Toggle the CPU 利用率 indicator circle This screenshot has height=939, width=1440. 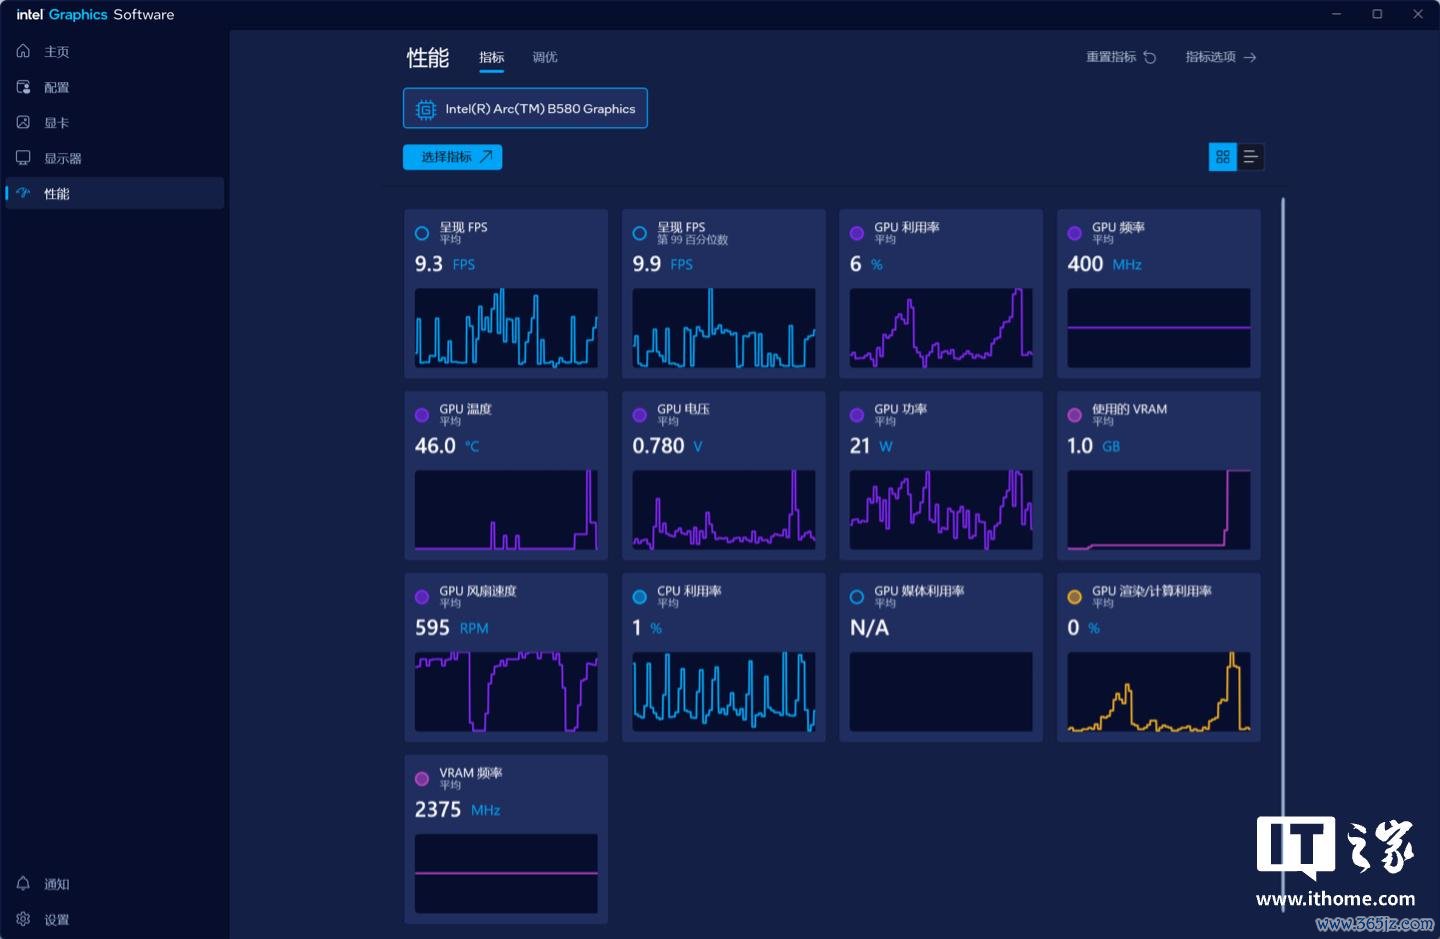click(640, 597)
